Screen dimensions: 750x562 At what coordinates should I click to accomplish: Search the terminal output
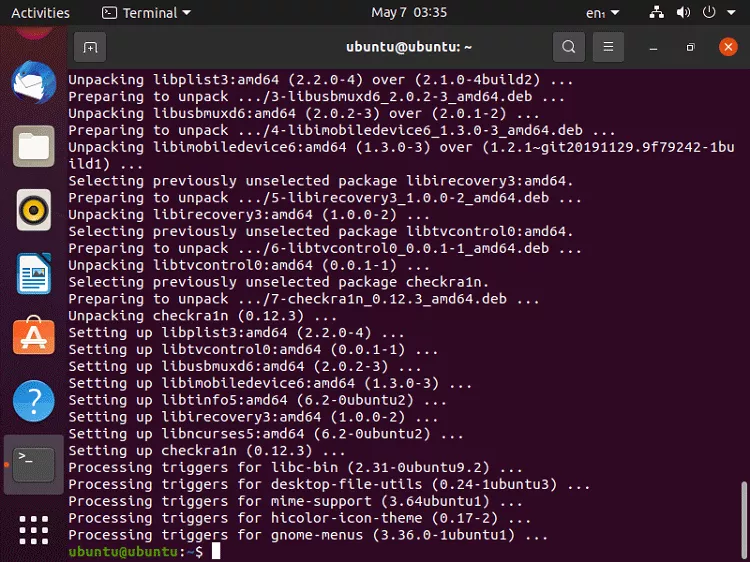(x=569, y=47)
